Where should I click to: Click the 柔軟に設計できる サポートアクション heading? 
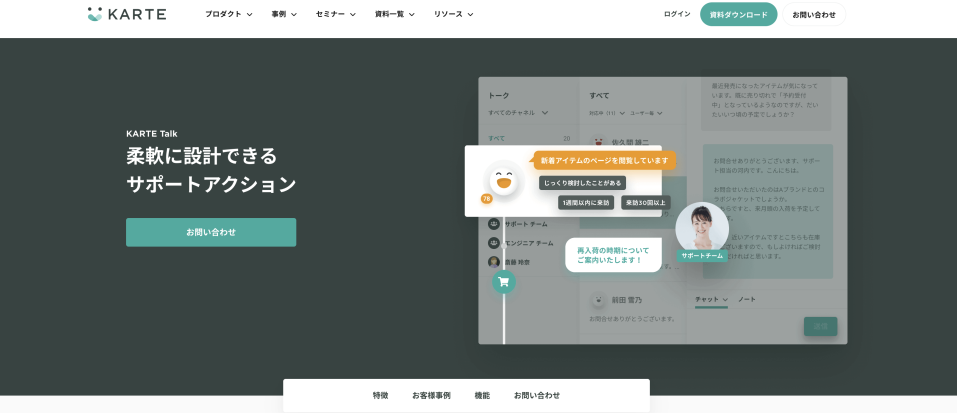click(x=211, y=170)
